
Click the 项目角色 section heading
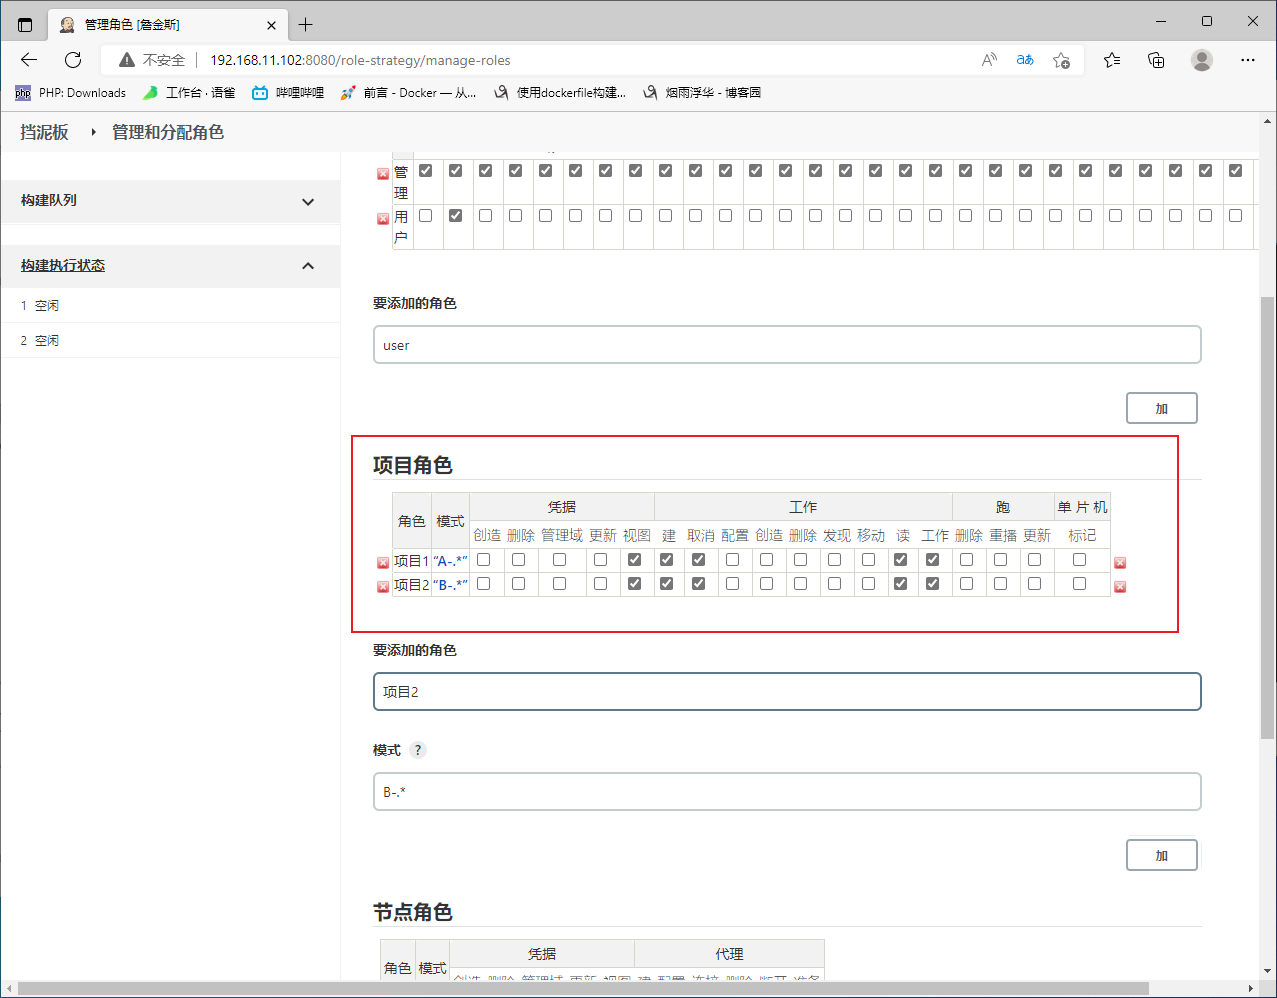pyautogui.click(x=413, y=465)
